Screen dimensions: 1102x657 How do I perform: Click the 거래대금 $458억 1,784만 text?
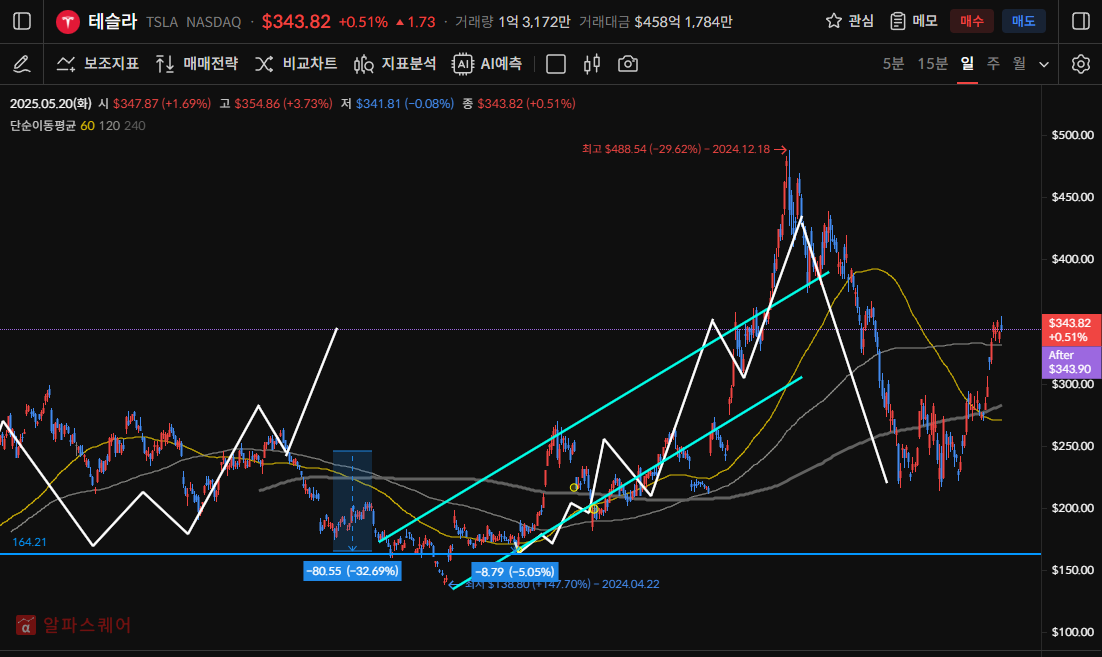[656, 22]
